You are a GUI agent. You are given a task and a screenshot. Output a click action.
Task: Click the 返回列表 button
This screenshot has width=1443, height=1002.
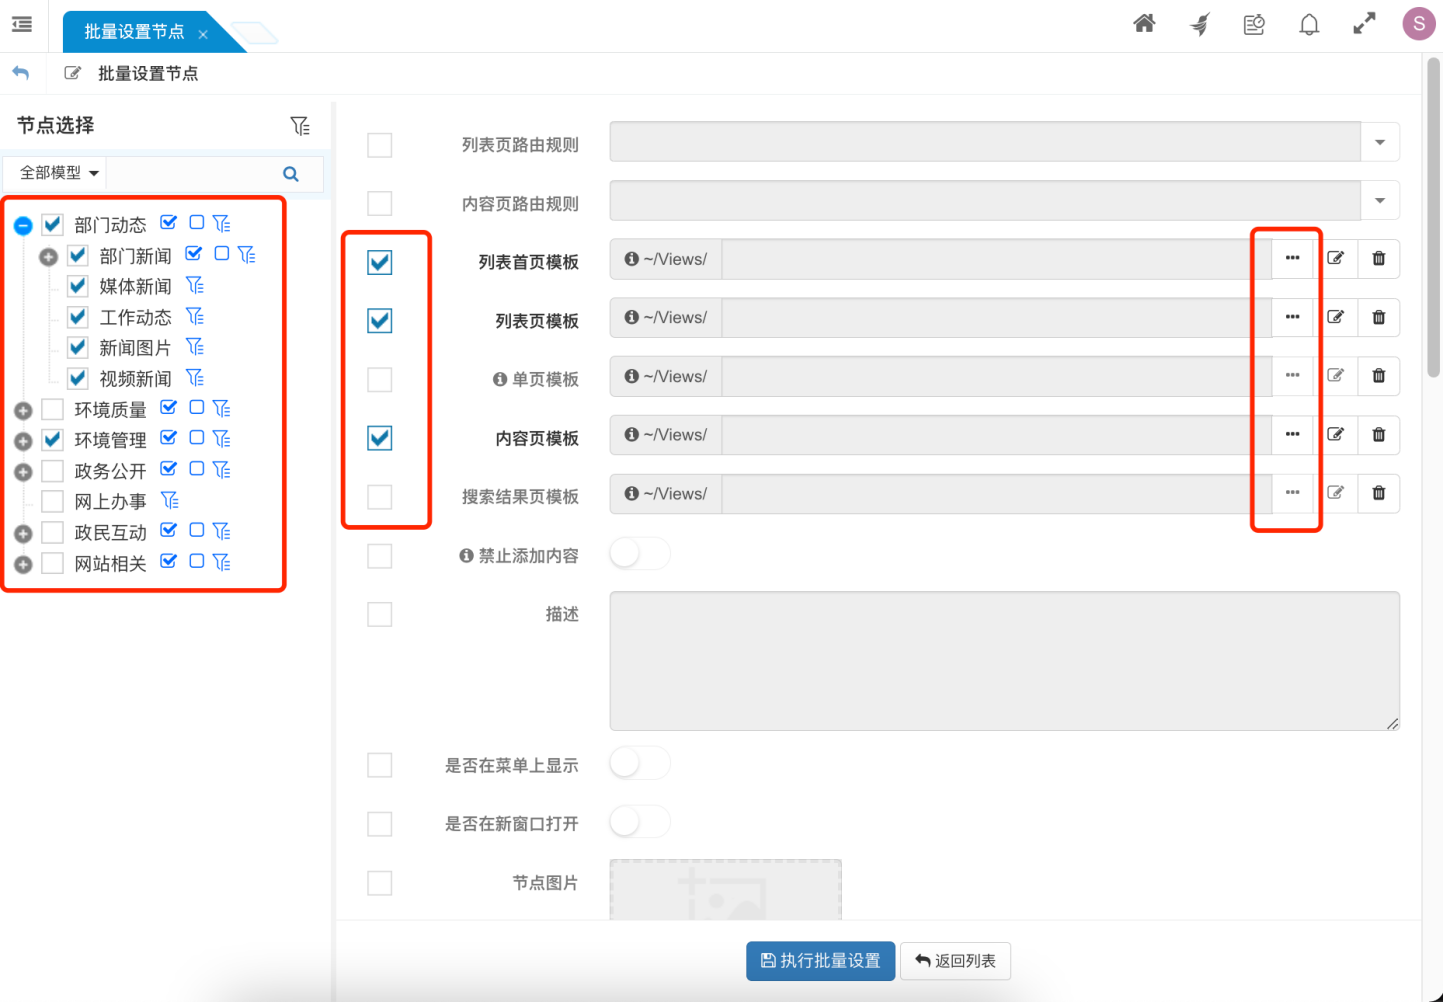954,960
